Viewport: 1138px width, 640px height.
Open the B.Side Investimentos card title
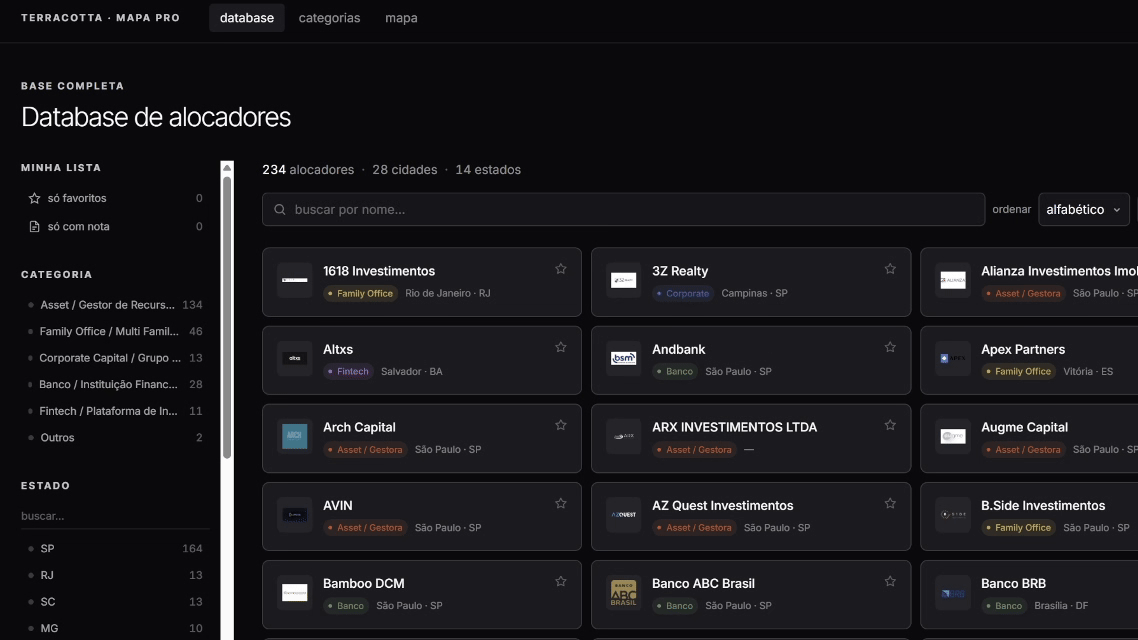click(1043, 505)
